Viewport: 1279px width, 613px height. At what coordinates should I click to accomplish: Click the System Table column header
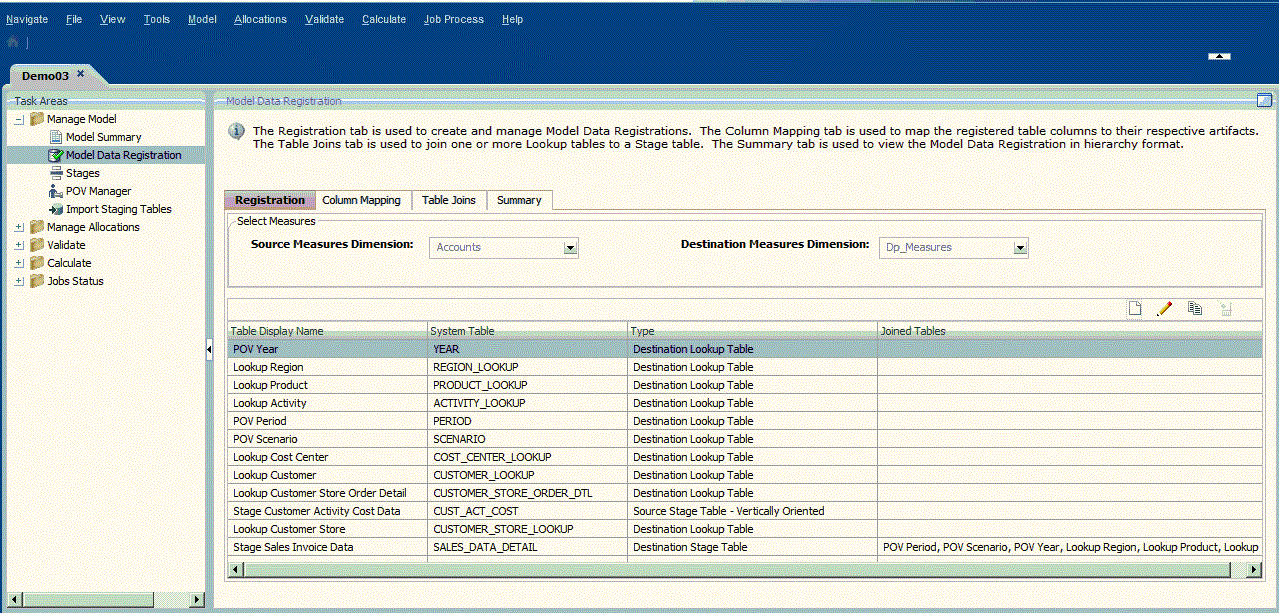pyautogui.click(x=527, y=331)
